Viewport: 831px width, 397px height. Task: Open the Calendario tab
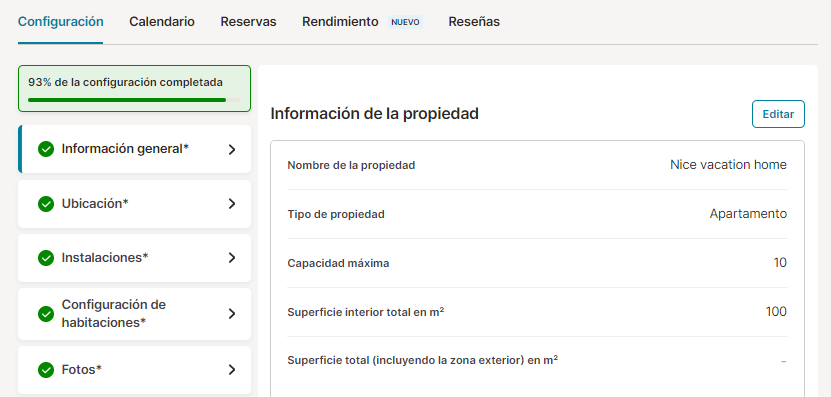pyautogui.click(x=162, y=22)
